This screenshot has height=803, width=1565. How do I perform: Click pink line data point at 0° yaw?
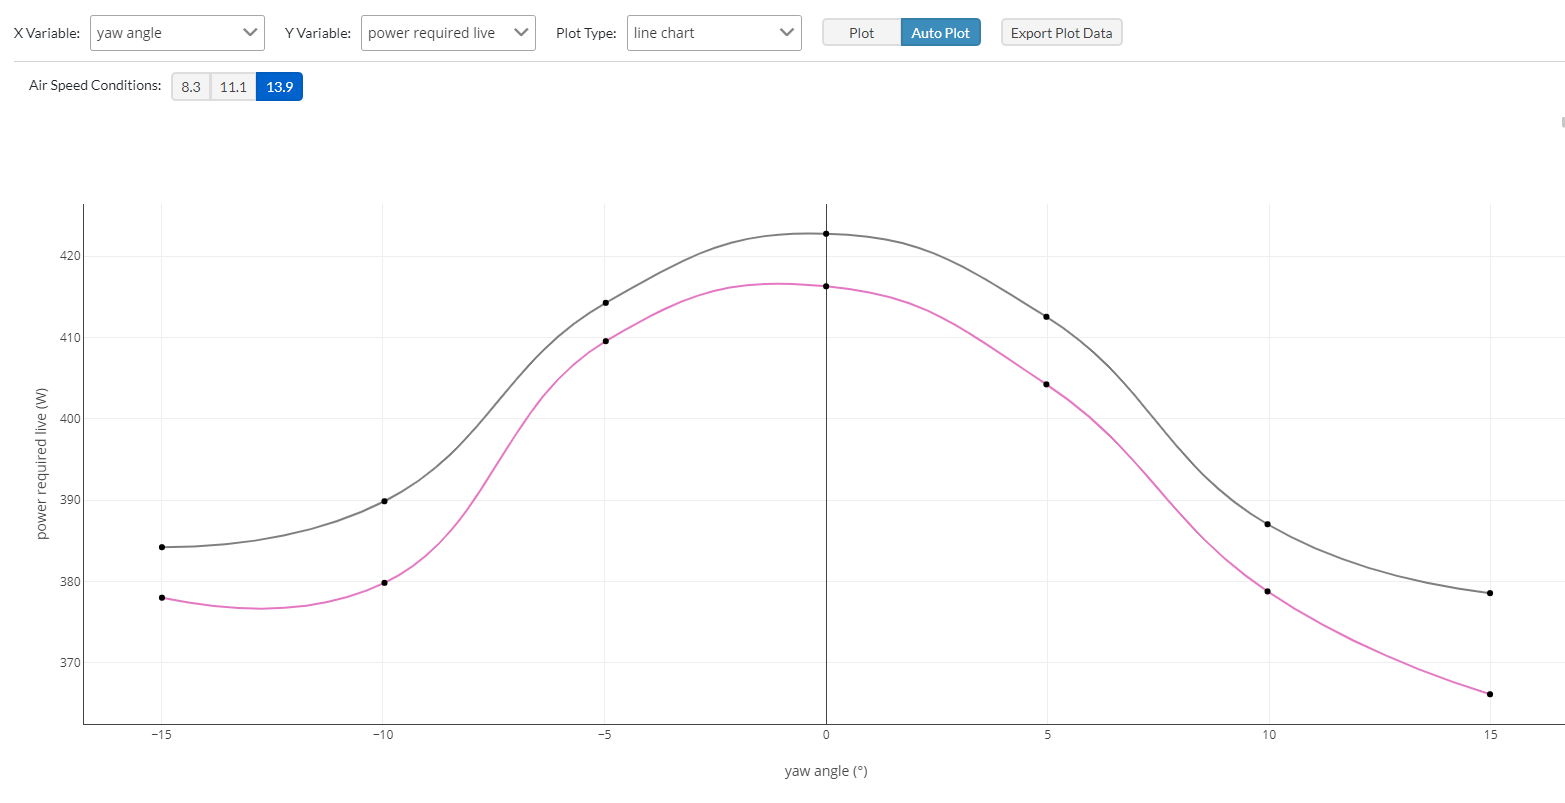tap(826, 286)
